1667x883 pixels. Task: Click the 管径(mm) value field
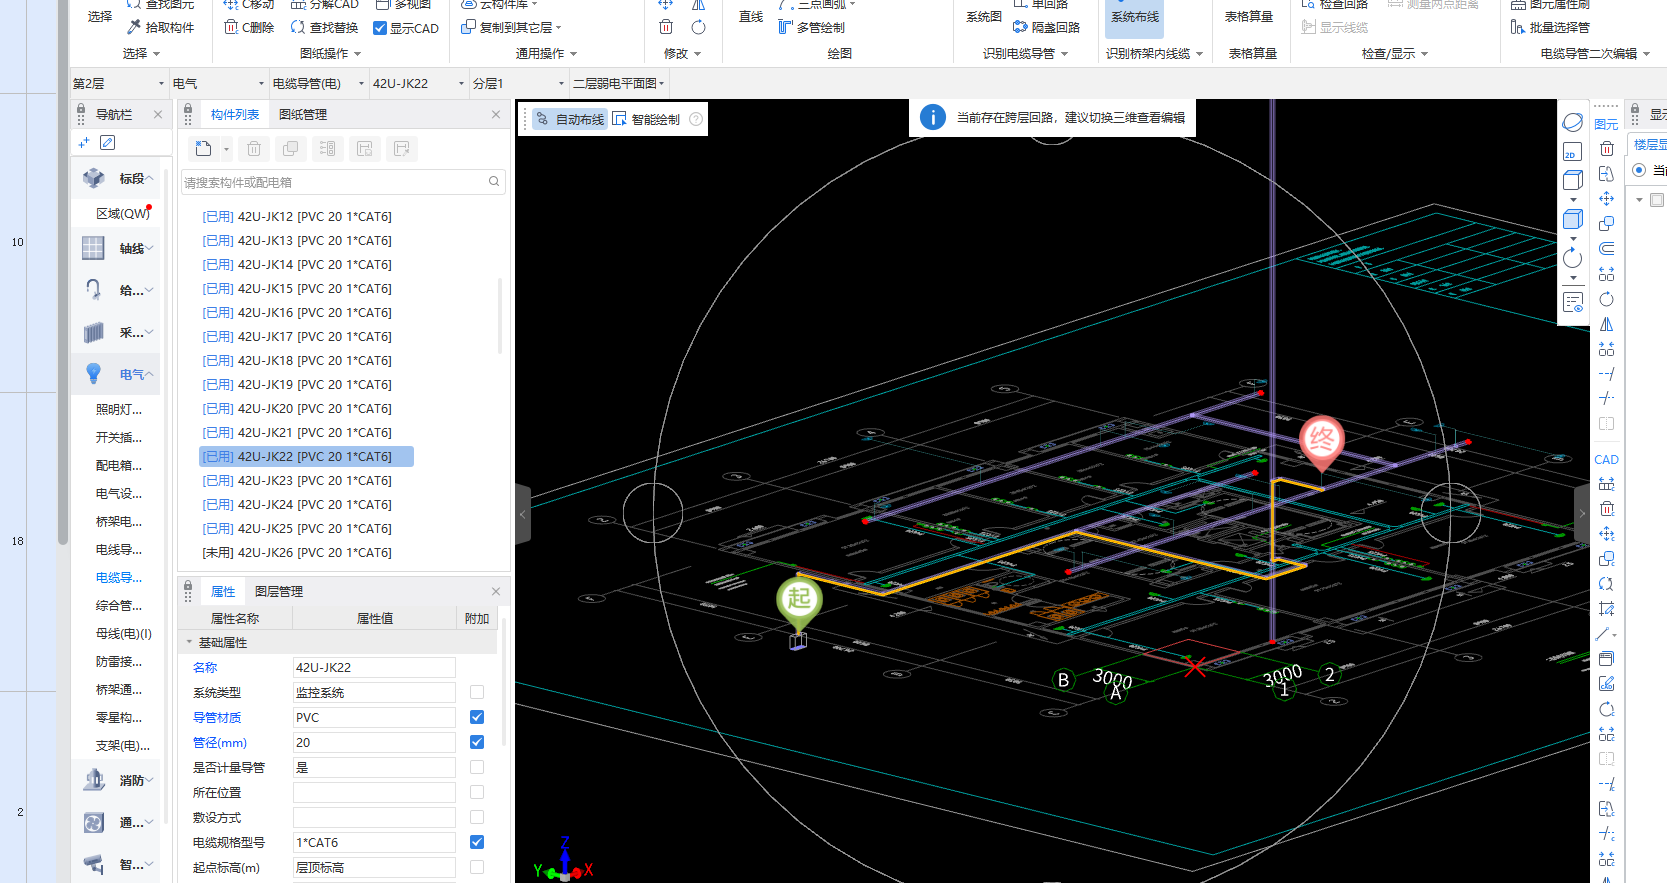click(x=374, y=742)
